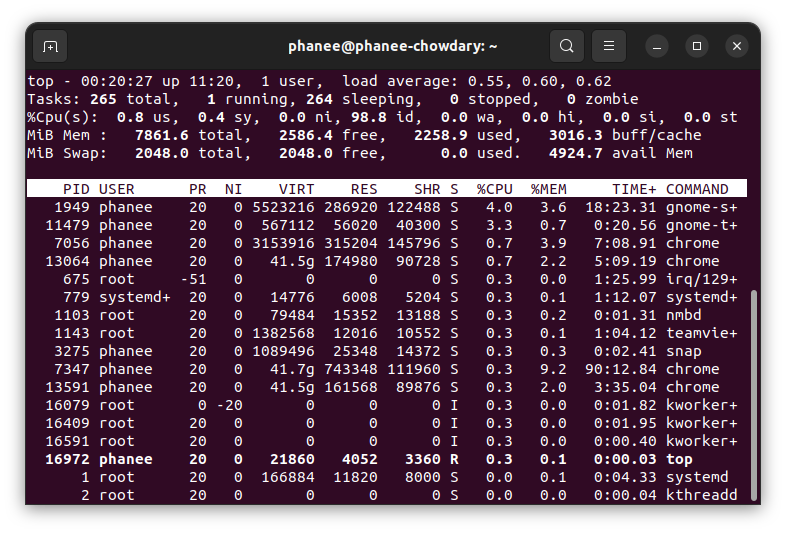Click the kthreadd command name
Image resolution: width=786 pixels, height=533 pixels.
pyautogui.click(x=702, y=495)
